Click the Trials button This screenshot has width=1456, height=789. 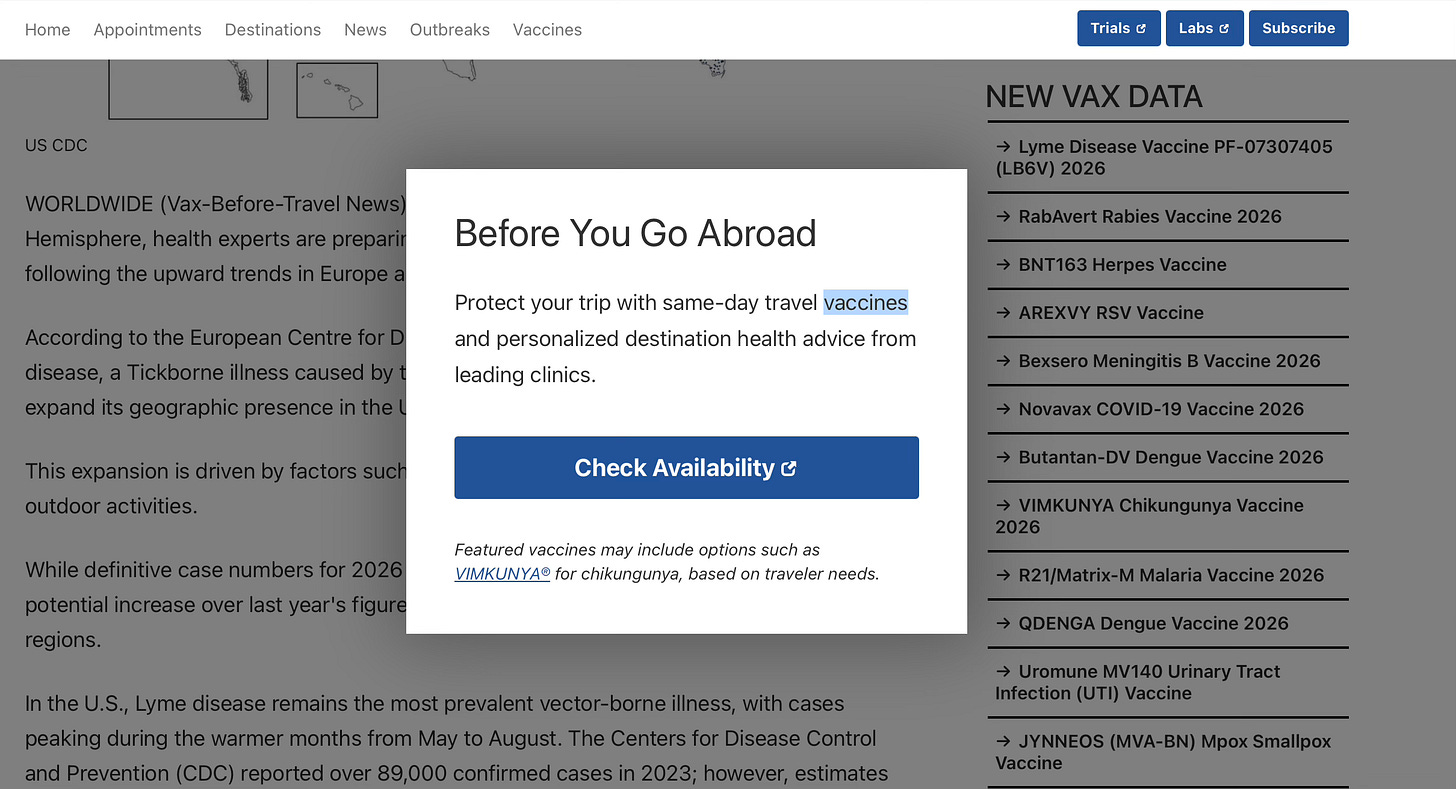[x=1119, y=28]
